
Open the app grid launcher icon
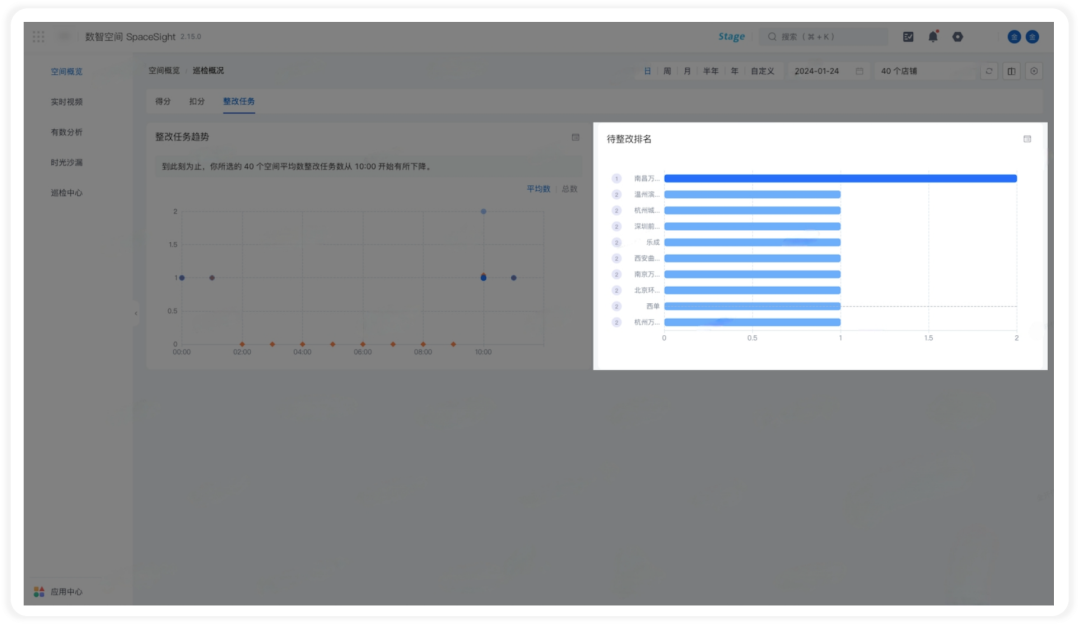click(39, 37)
